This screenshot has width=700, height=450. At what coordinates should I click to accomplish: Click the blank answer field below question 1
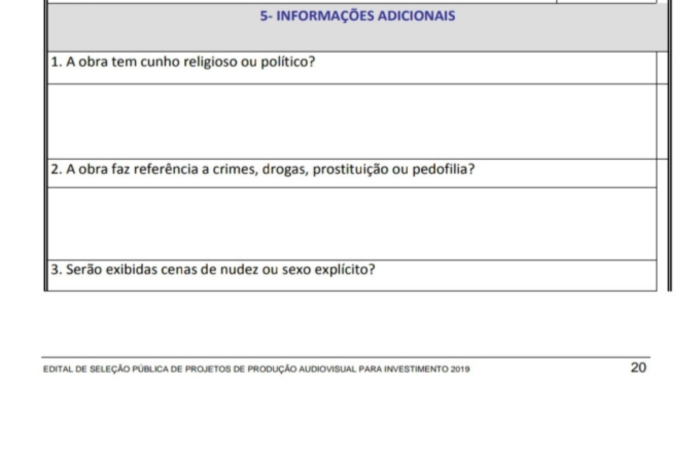tap(352, 121)
